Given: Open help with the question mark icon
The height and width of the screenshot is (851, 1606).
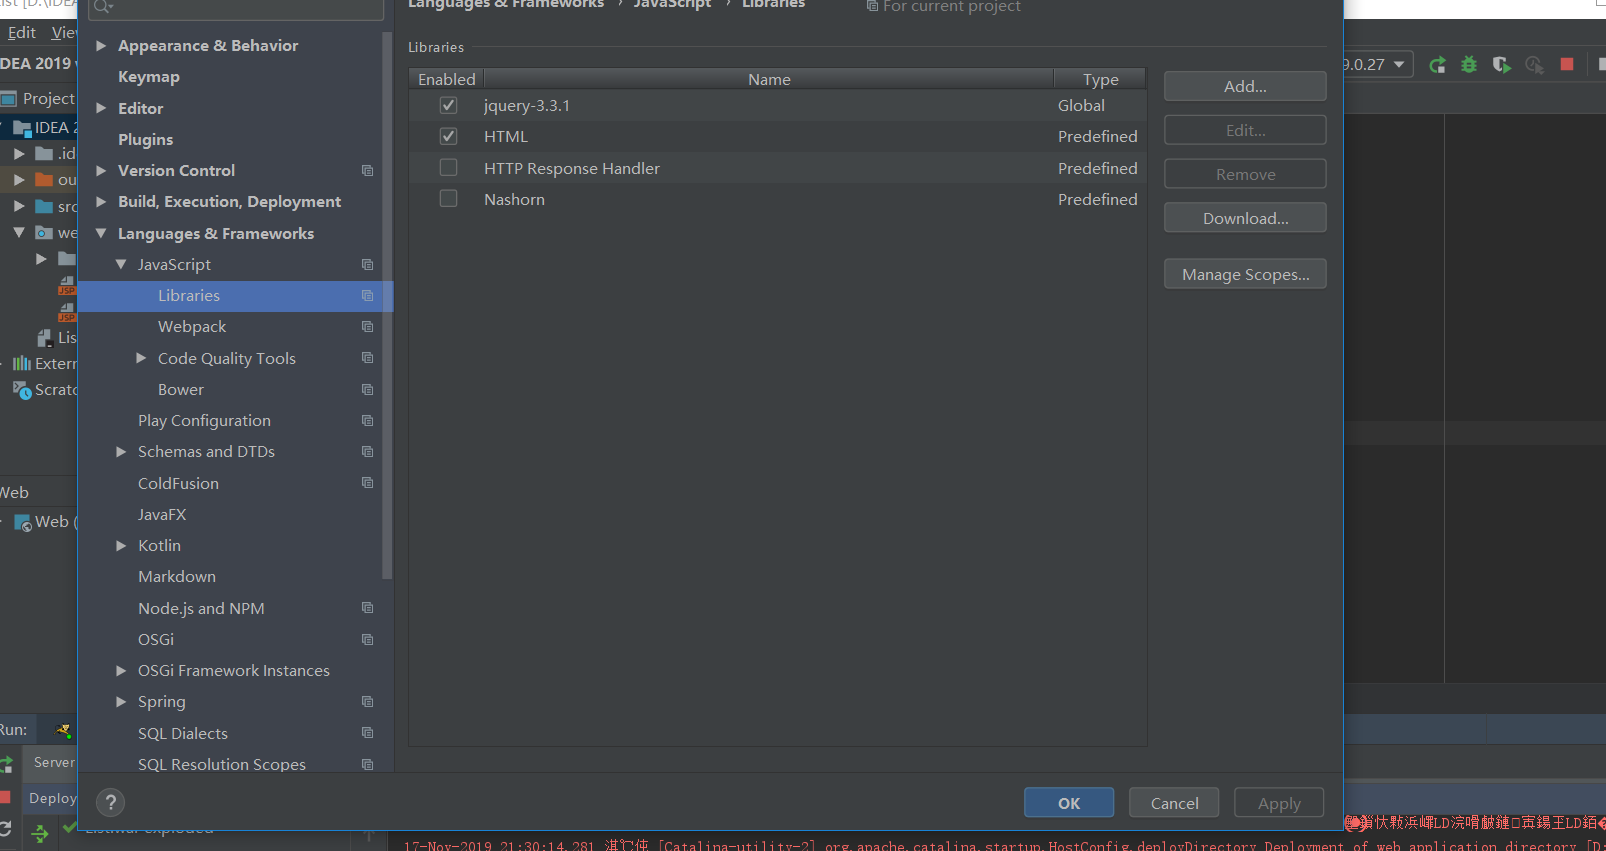Looking at the screenshot, I should [x=111, y=802].
